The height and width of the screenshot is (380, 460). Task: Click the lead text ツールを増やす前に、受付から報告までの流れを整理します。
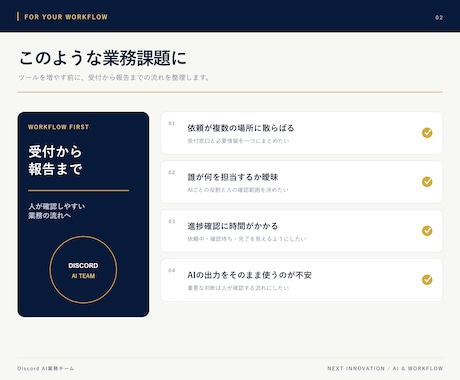point(114,78)
